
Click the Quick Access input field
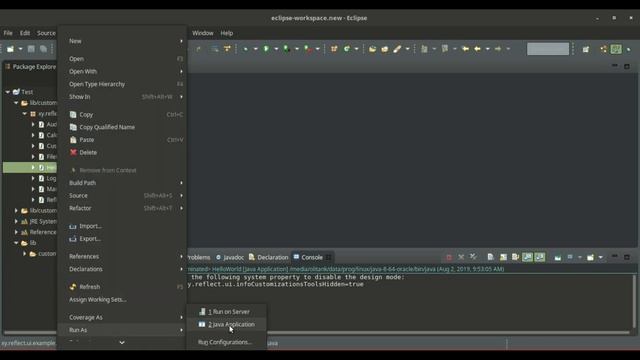click(548, 49)
